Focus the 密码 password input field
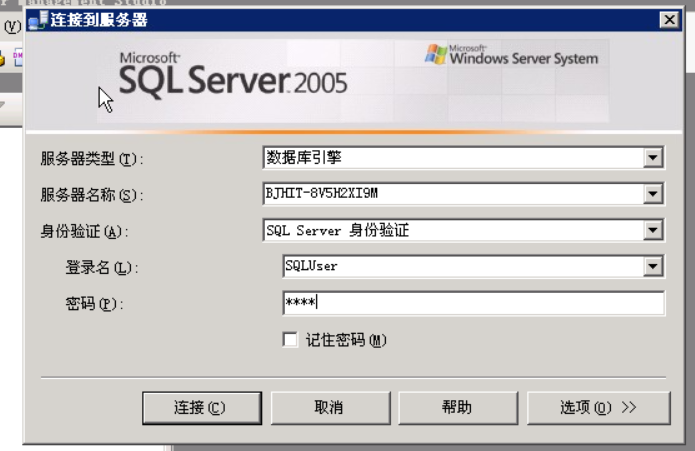Screen dimensions: 695x451 click(473, 303)
